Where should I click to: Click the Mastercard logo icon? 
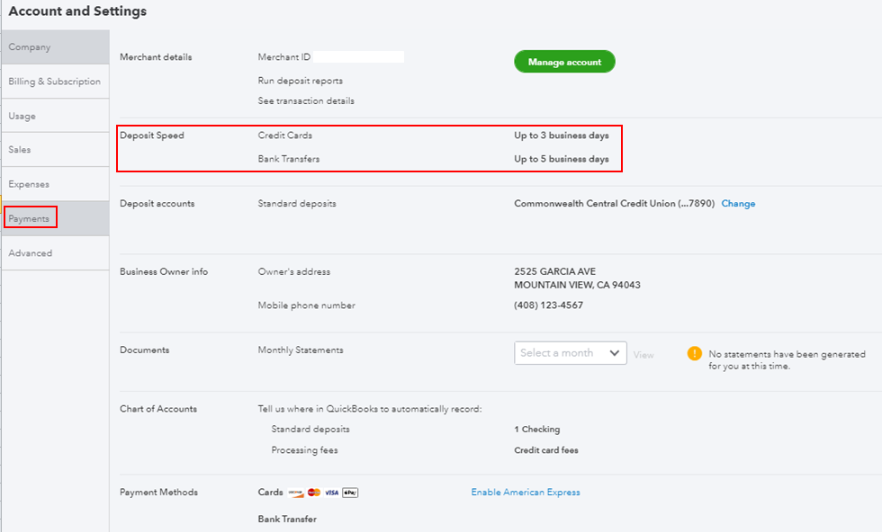click(x=313, y=493)
